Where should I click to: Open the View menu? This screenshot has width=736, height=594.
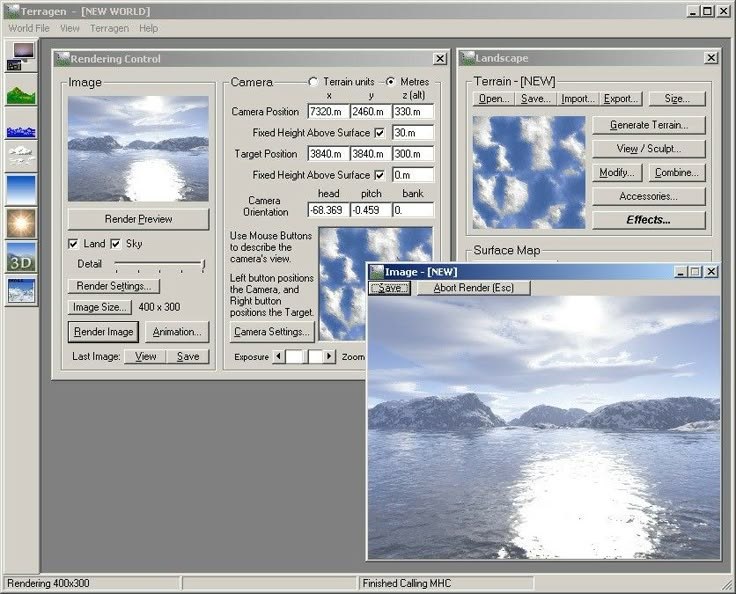coord(69,28)
